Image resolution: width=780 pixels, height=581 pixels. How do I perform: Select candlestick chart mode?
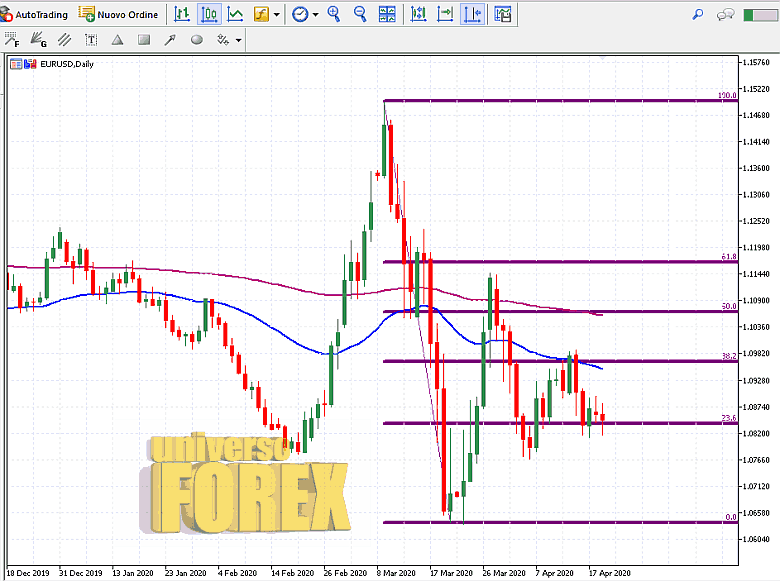209,14
